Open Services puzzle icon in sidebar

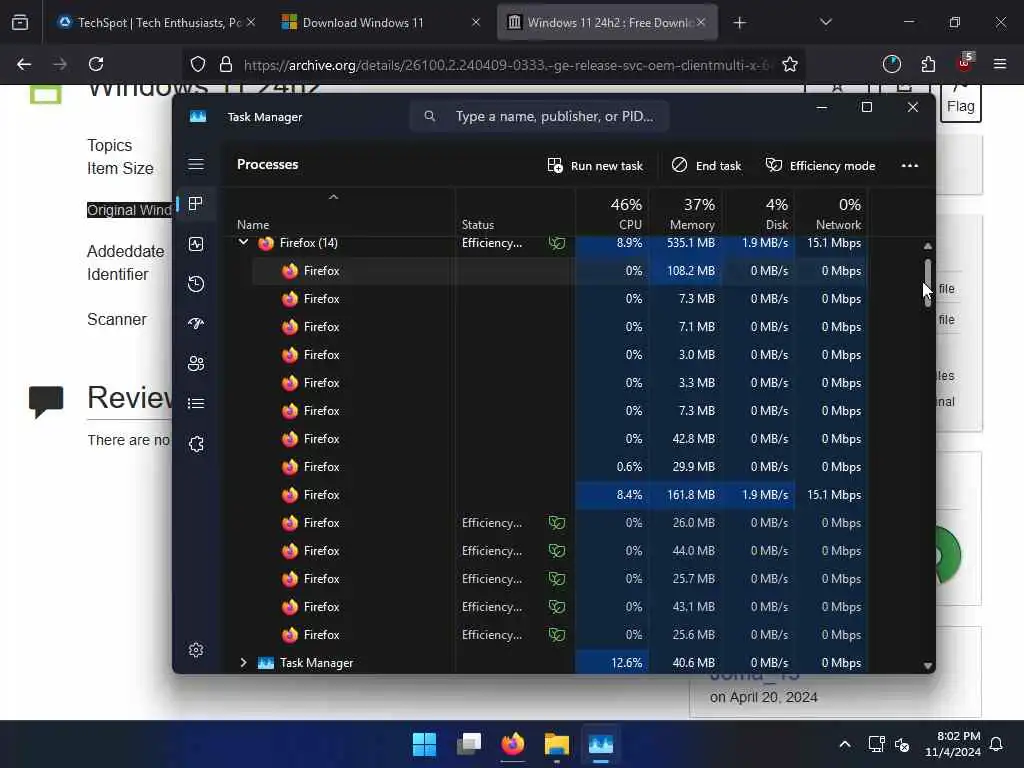click(196, 444)
